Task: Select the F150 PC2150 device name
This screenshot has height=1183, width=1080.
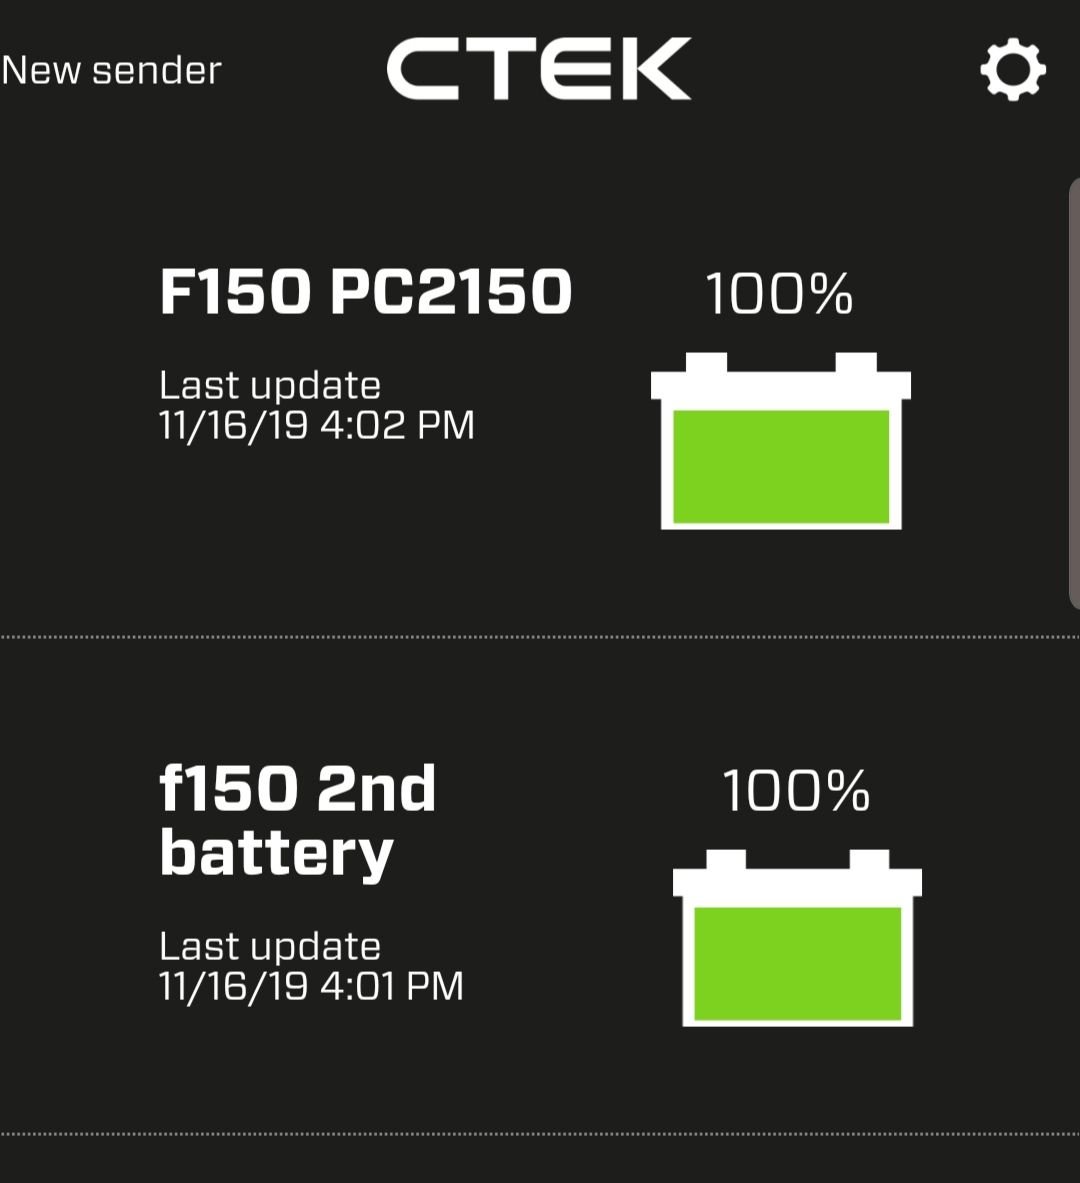Action: 364,292
